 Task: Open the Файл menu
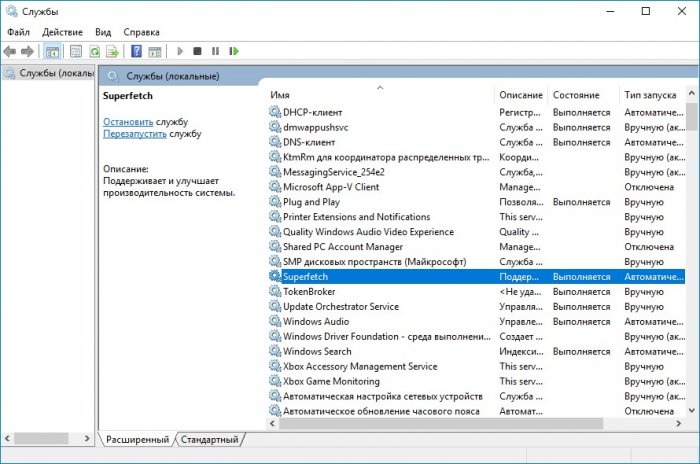pyautogui.click(x=18, y=32)
